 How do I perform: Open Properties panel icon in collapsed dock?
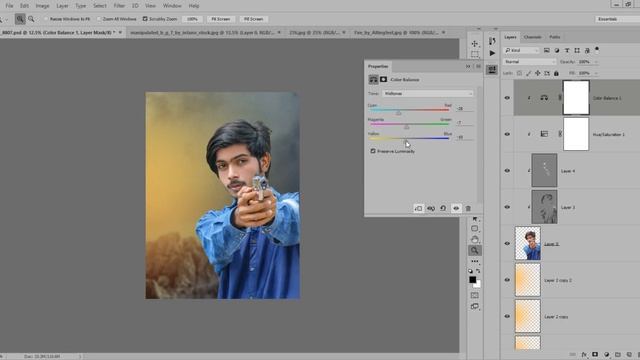pyautogui.click(x=492, y=70)
